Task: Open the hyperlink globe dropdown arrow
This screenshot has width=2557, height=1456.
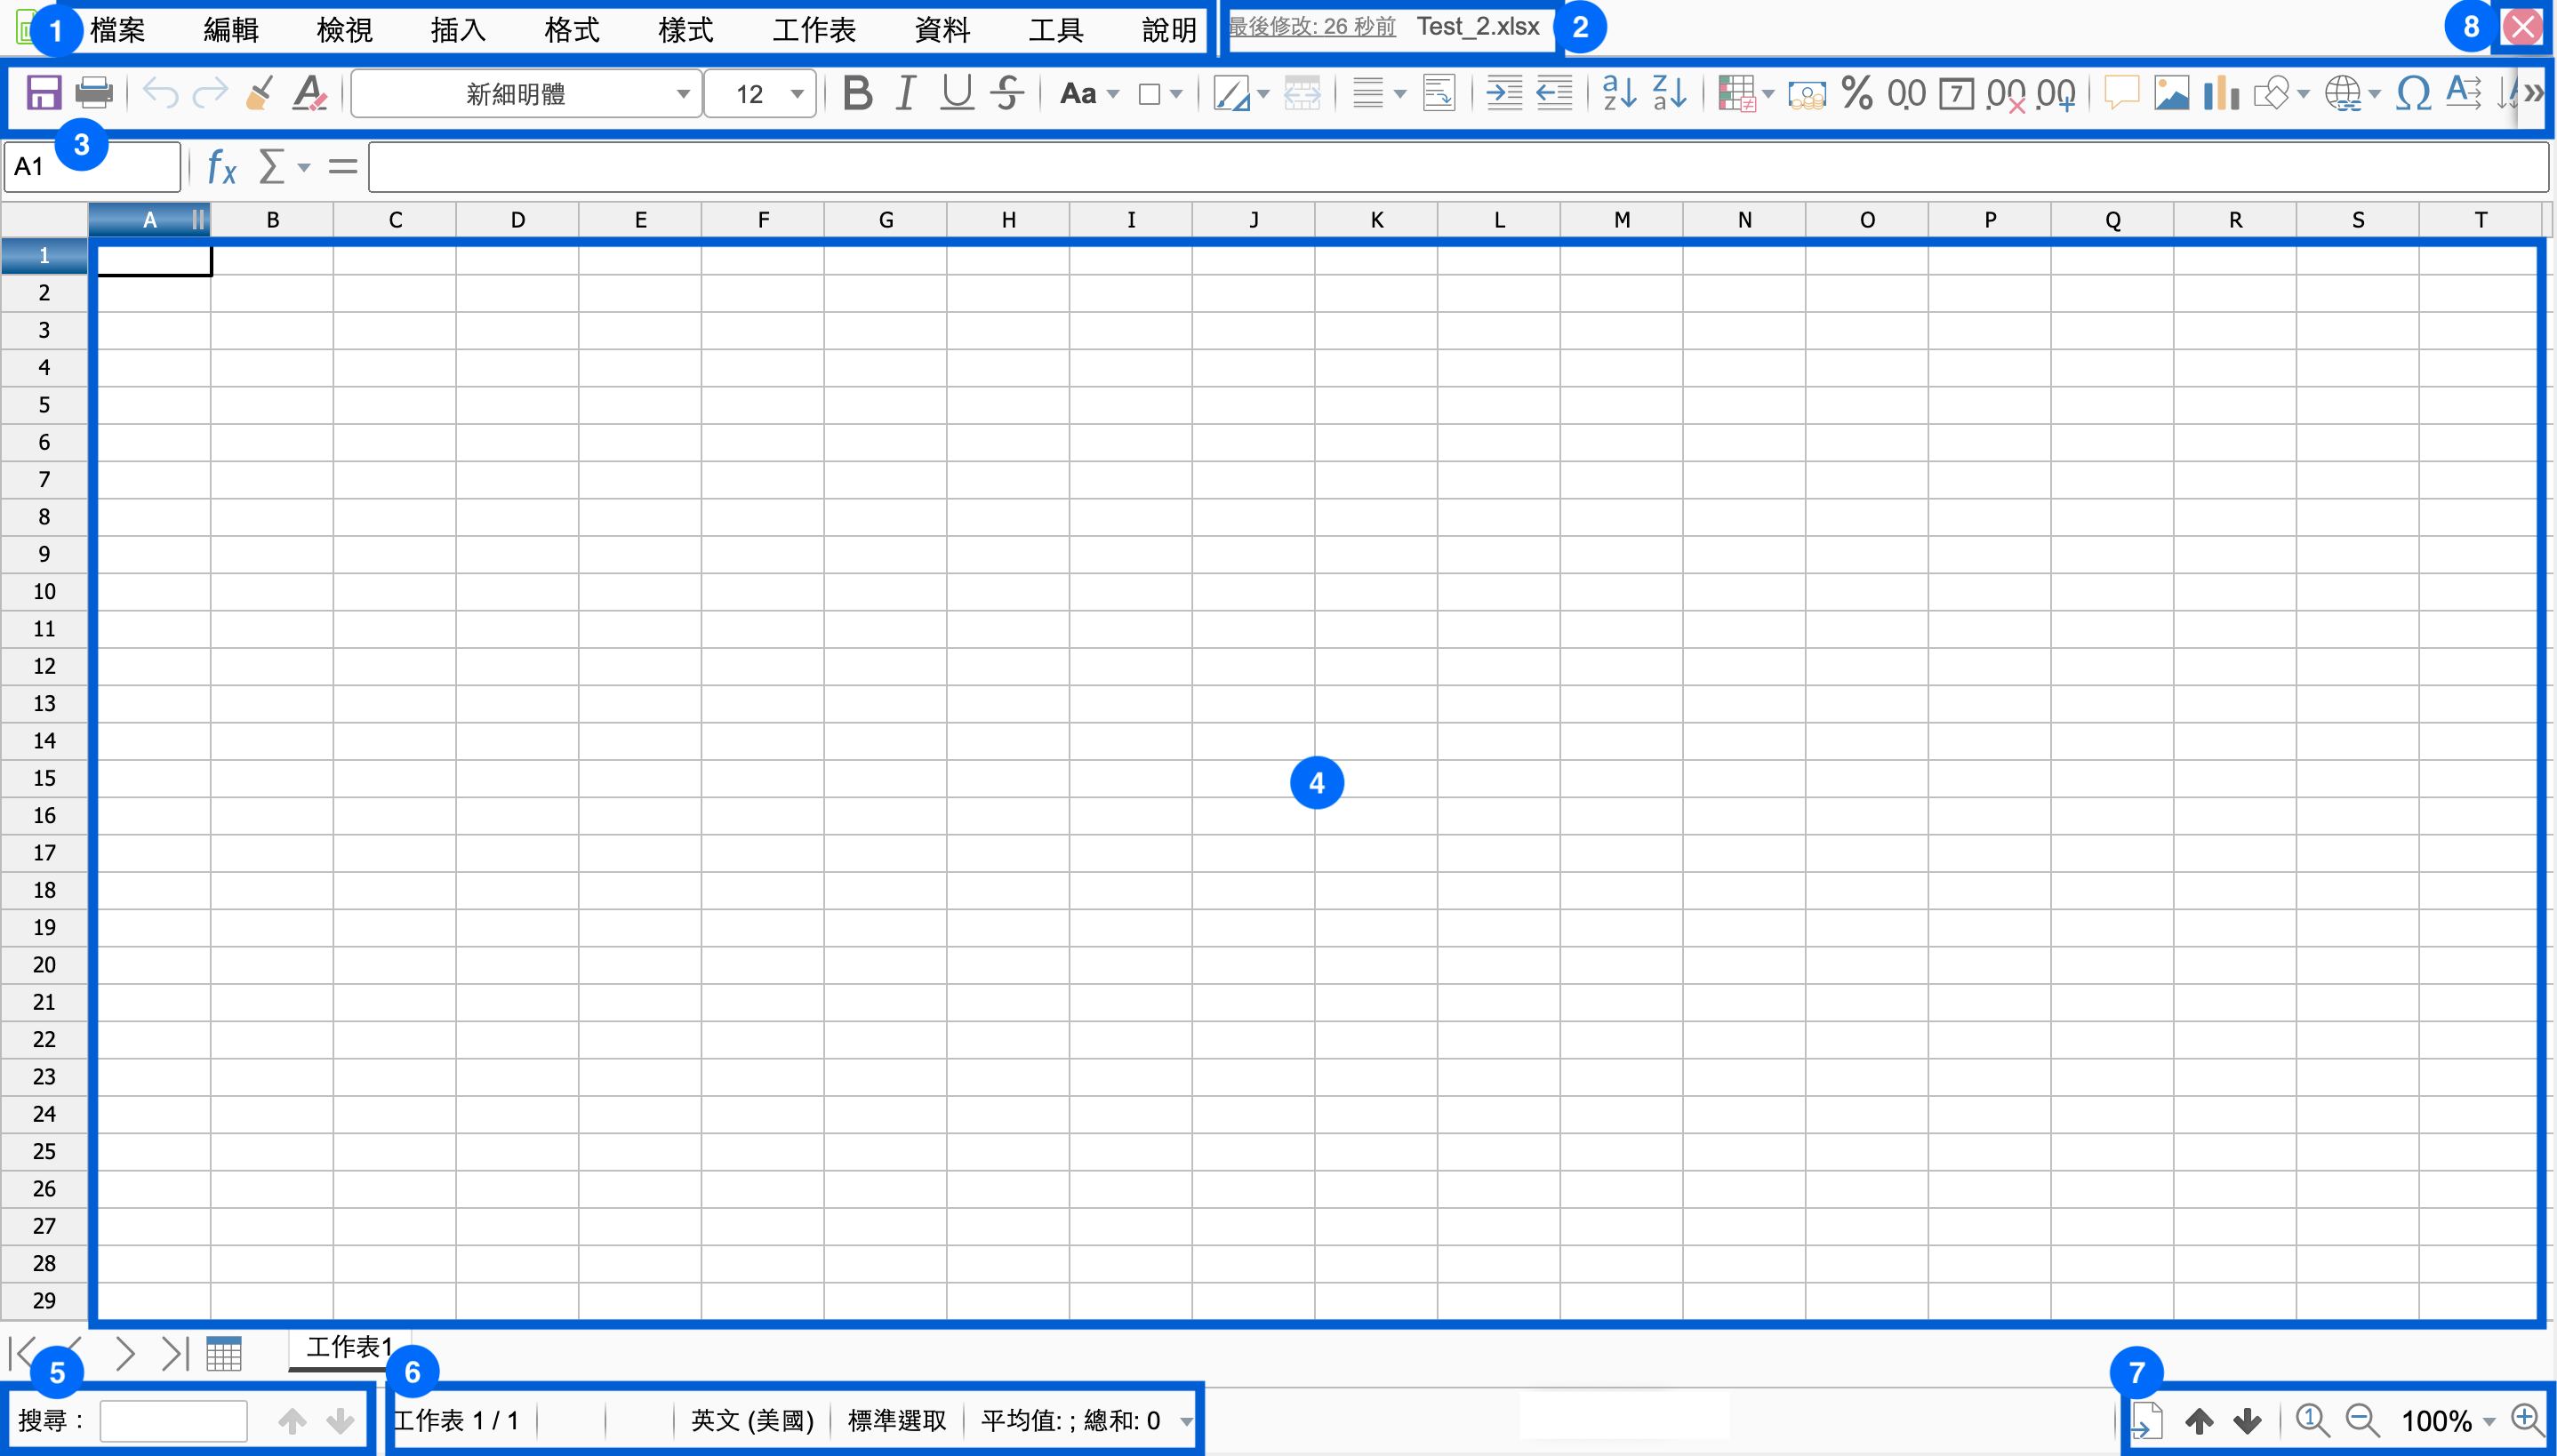Action: coord(2374,94)
